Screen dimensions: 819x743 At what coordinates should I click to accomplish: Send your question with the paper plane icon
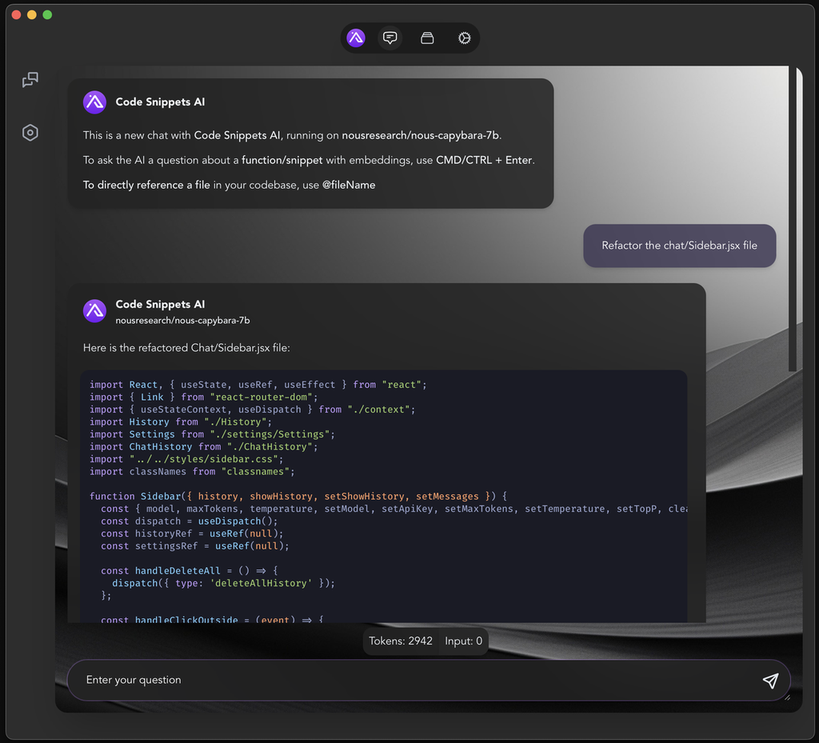pos(770,681)
